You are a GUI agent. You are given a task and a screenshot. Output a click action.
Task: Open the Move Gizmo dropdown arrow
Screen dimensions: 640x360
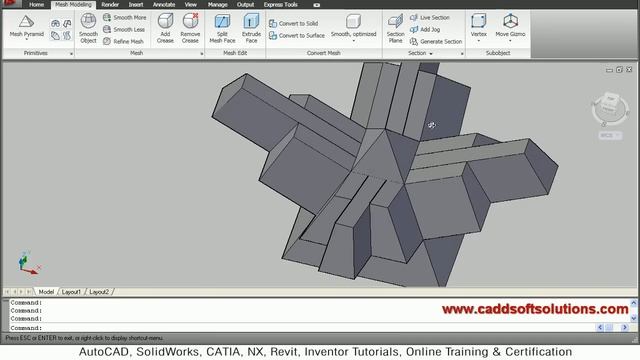(x=510, y=40)
